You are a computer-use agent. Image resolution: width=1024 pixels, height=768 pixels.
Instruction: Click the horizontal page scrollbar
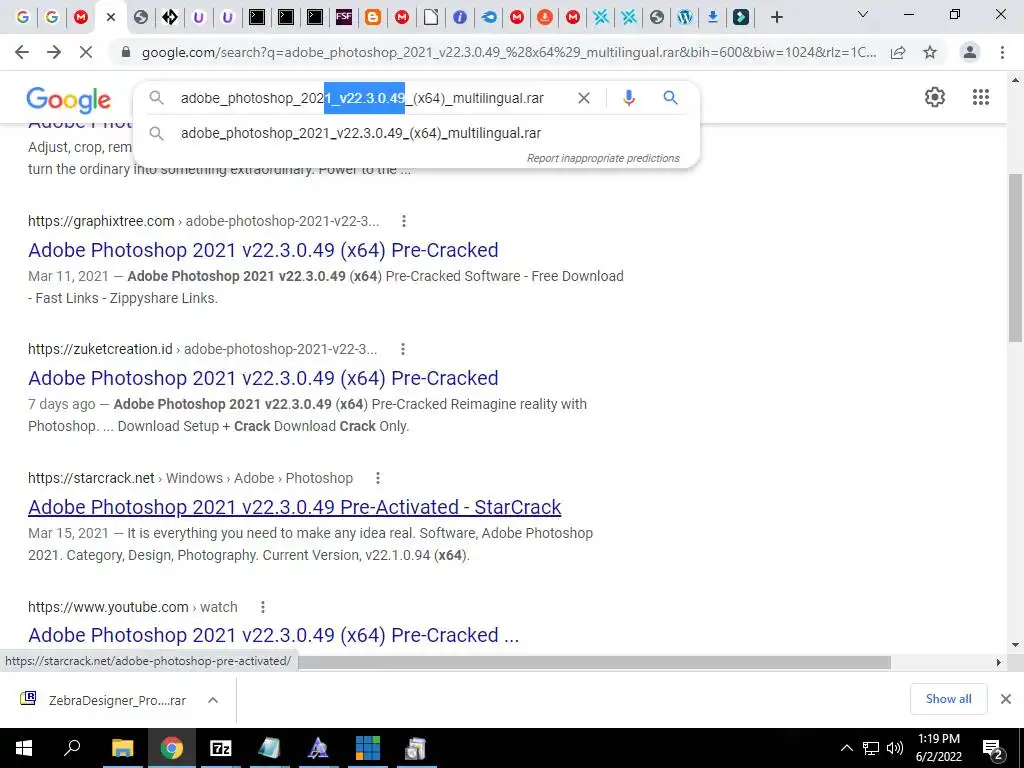(x=594, y=662)
